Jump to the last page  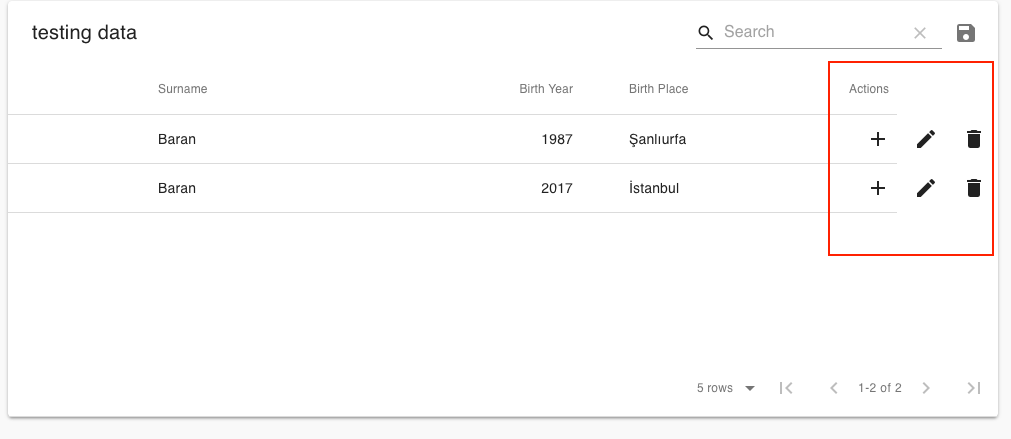(974, 388)
